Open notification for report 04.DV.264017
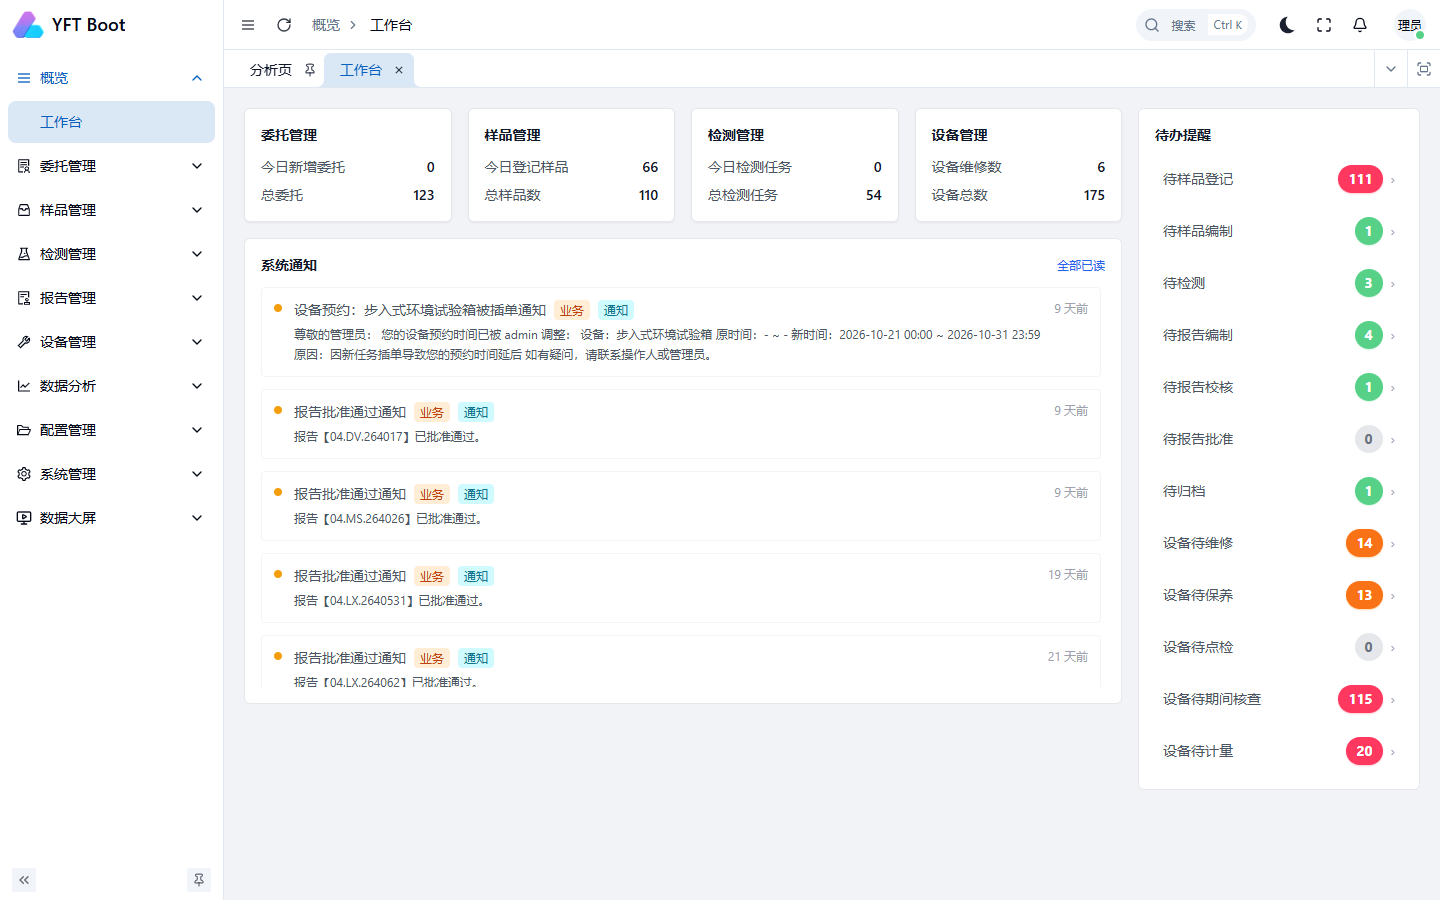Viewport: 1440px width, 900px height. click(681, 424)
